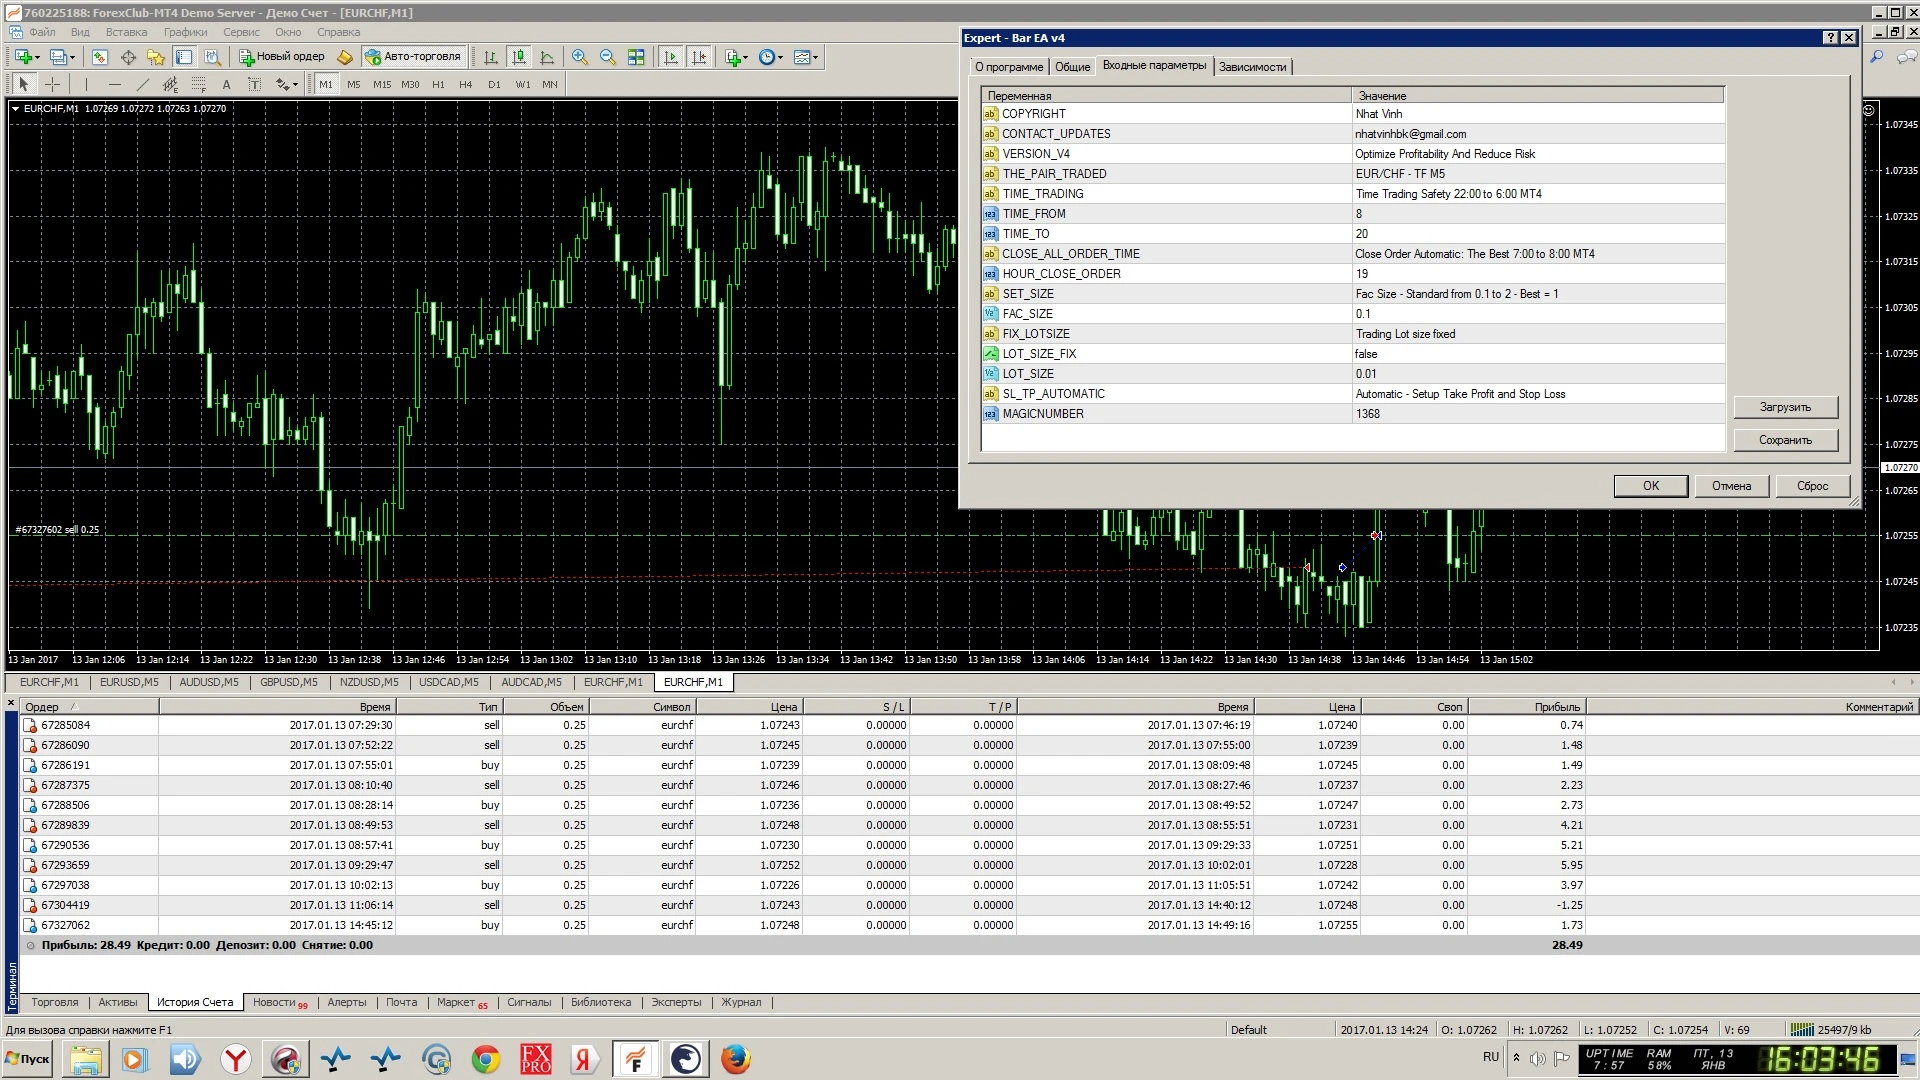Open the Торговля terminal tab

54,1002
